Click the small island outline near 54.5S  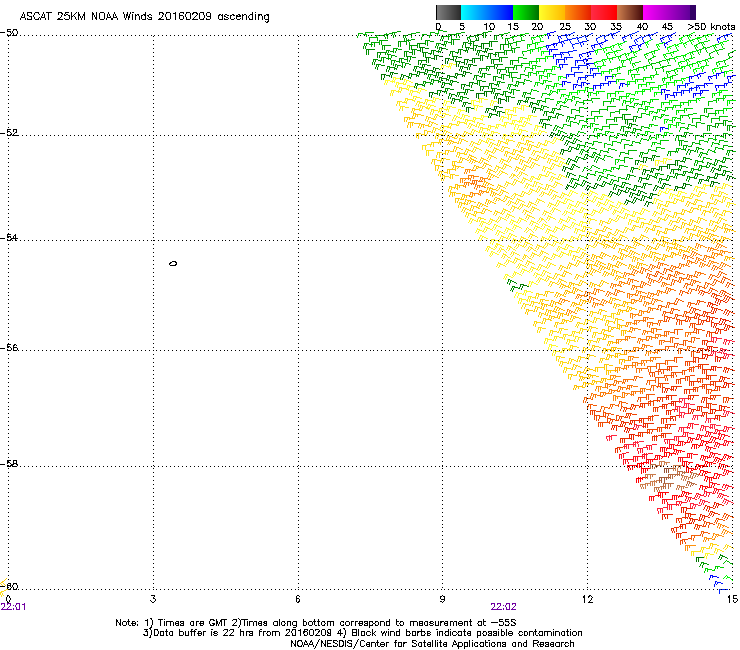click(x=173, y=263)
